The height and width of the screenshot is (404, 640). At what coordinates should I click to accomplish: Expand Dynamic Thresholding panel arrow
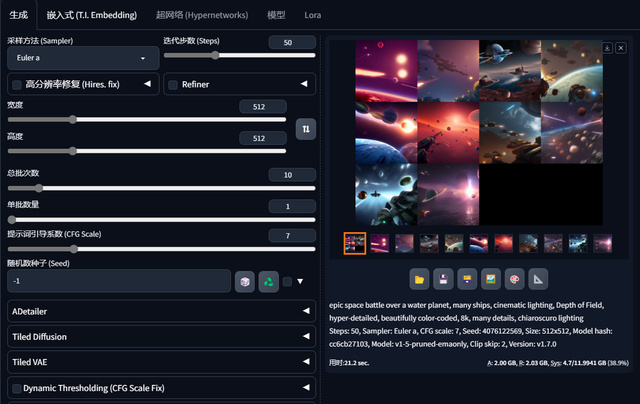(x=306, y=387)
